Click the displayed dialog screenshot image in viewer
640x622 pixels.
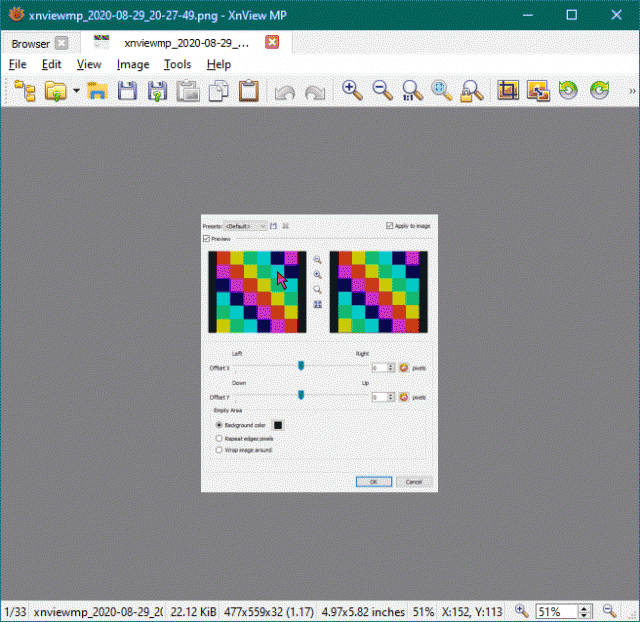tap(319, 353)
